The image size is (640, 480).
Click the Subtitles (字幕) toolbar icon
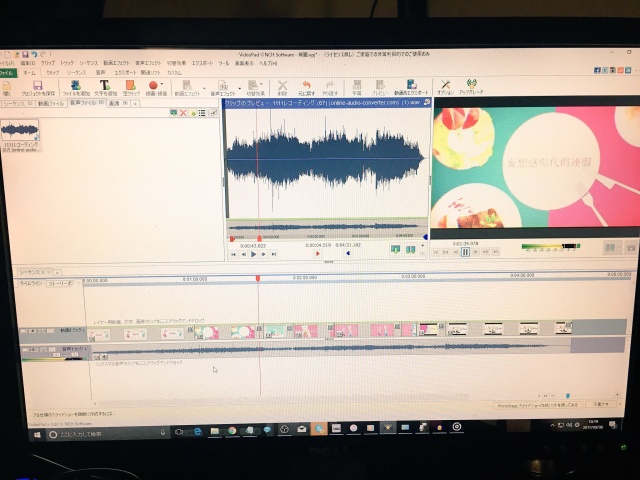357,85
